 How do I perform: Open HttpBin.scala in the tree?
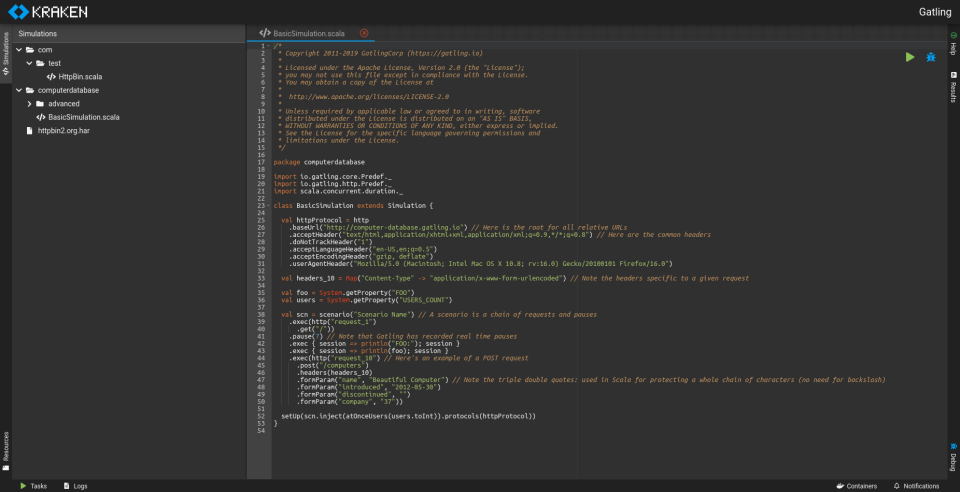[79, 76]
